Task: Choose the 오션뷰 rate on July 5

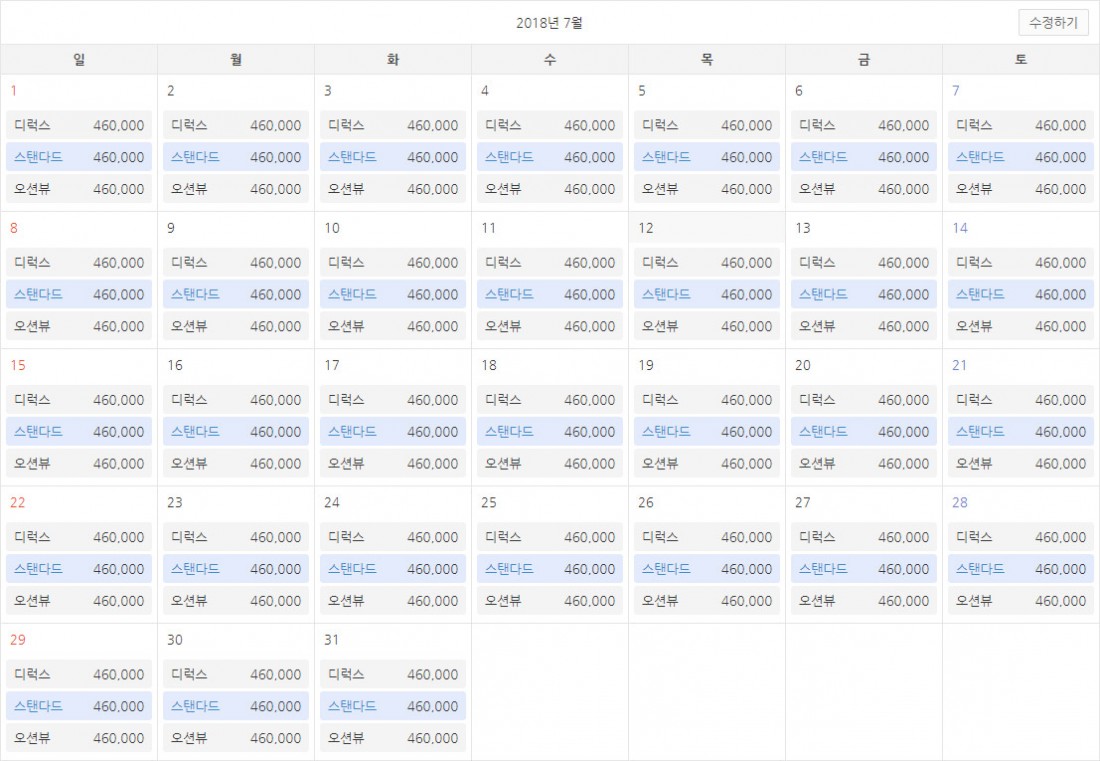Action: point(707,189)
